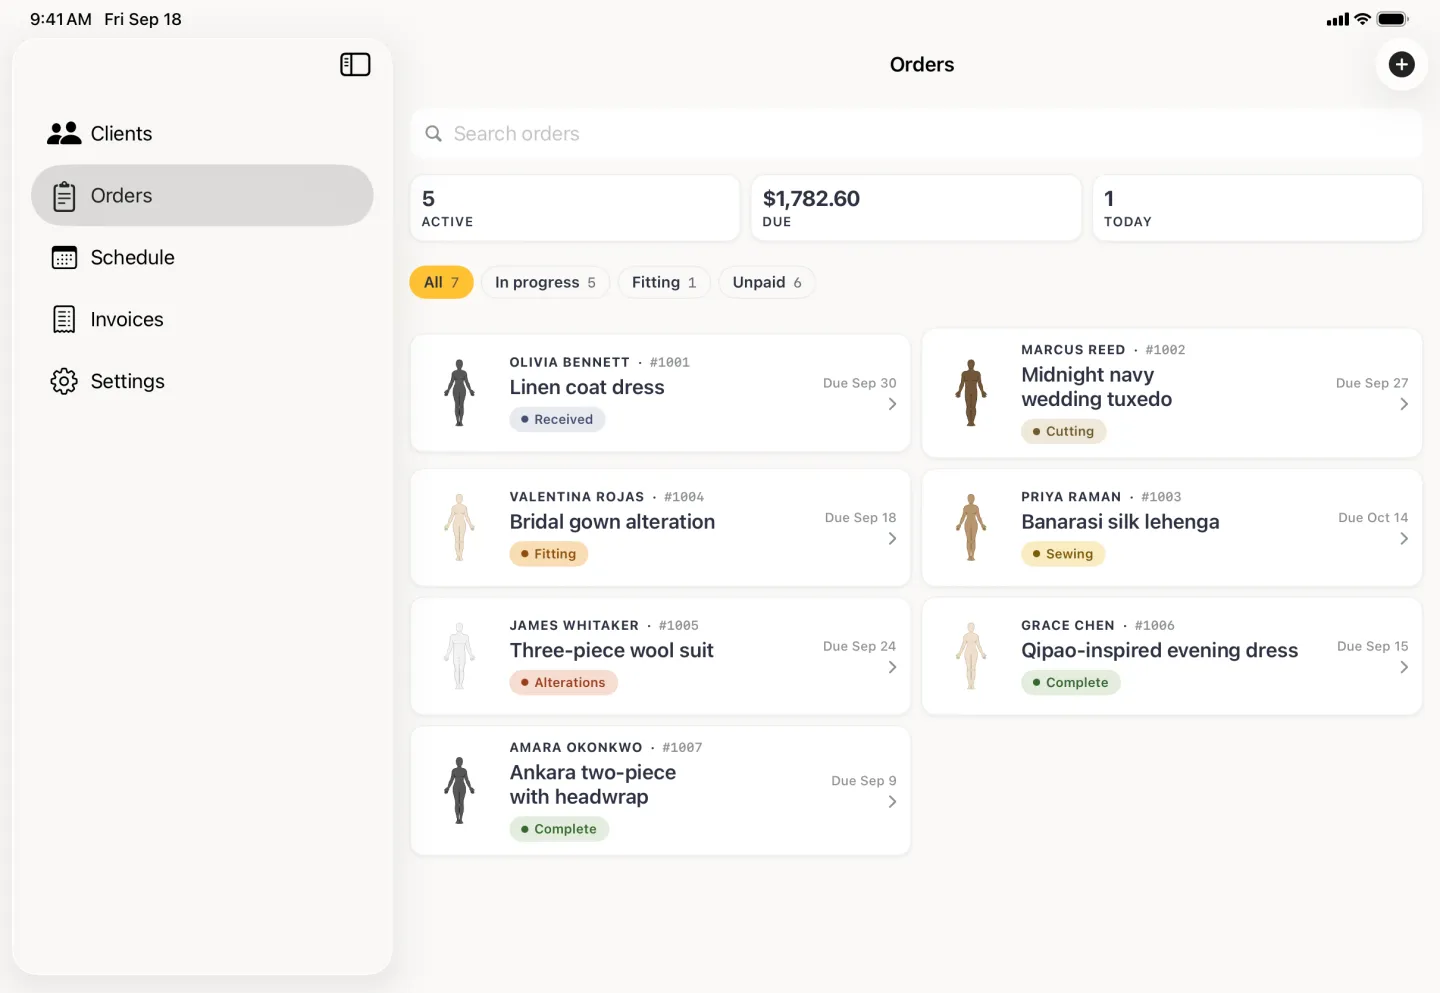Open Settings from the sidebar
The image size is (1440, 993).
[202, 382]
